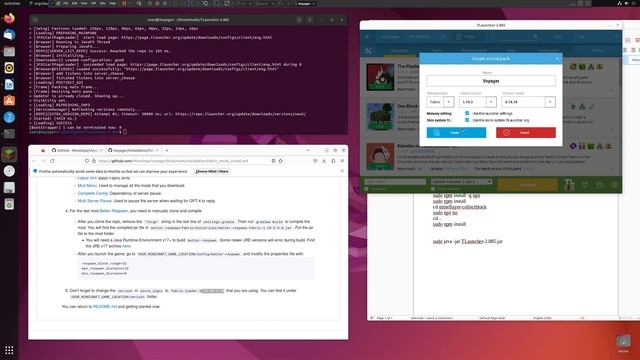Open the Better Respawn link
Image resolution: width=640 pixels, height=360 pixels.
coord(114,211)
